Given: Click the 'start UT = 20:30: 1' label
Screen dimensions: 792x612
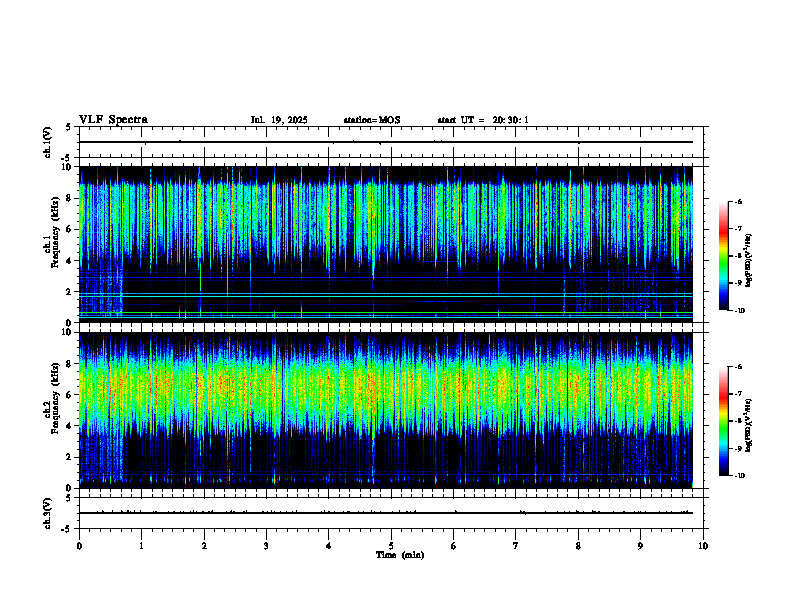Looking at the screenshot, I should pyautogui.click(x=483, y=120).
